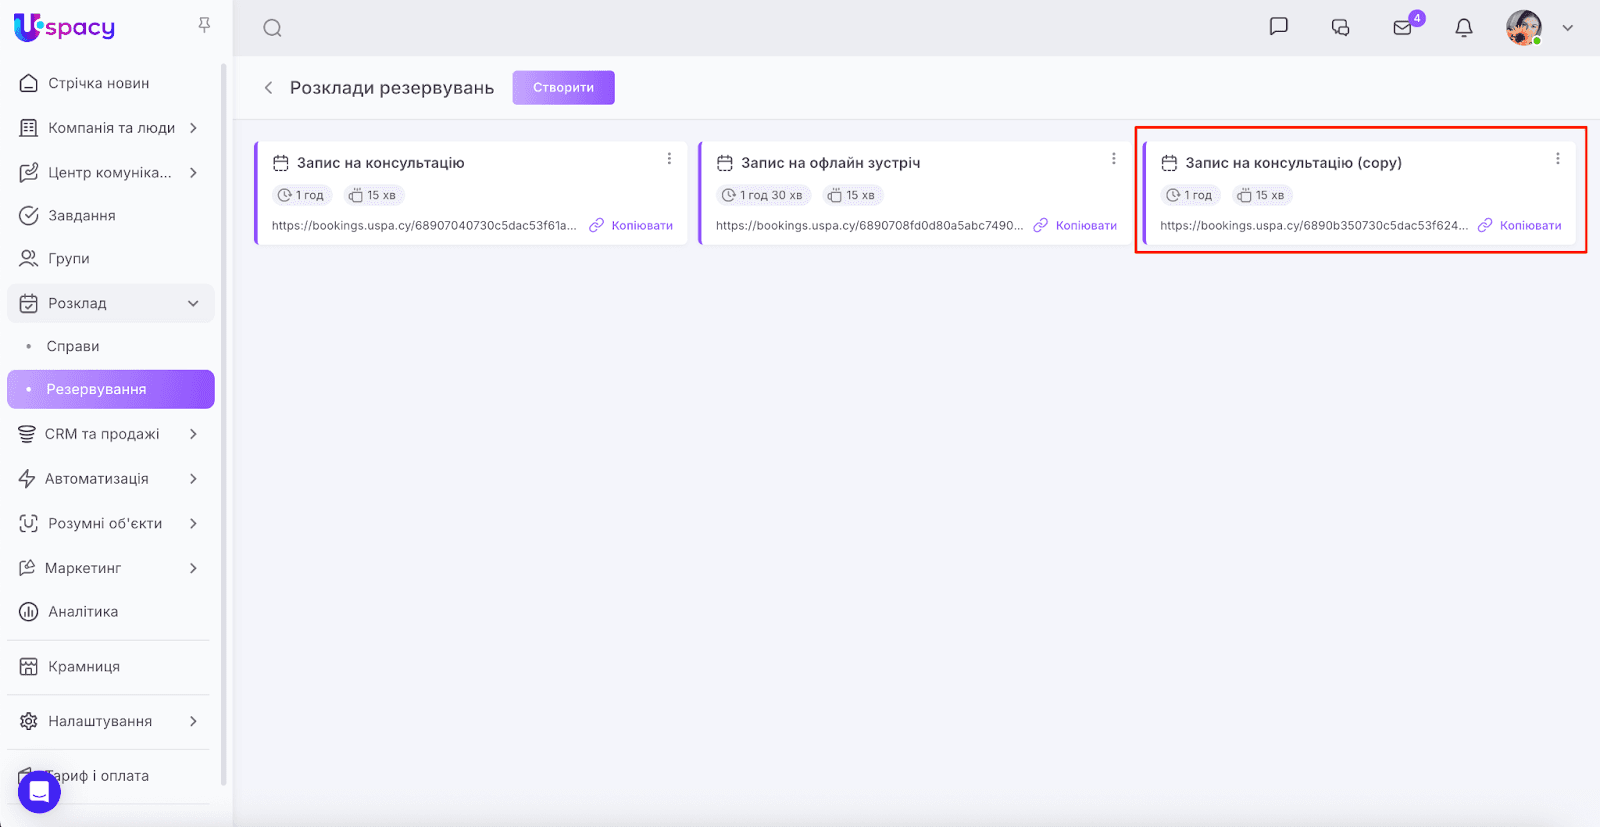Viewport: 1600px width, 827px height.
Task: Open the support chat bubble widget
Action: point(39,792)
